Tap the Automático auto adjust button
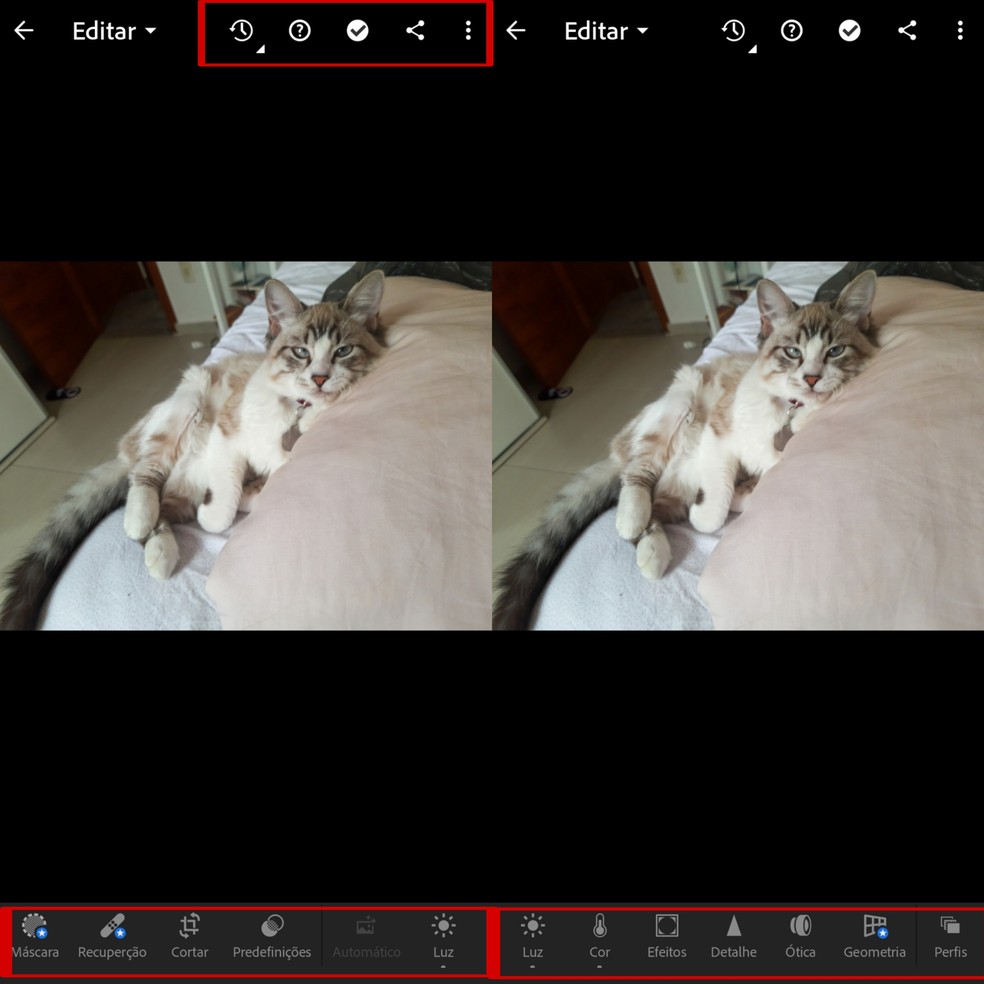984x984 pixels. (366, 936)
